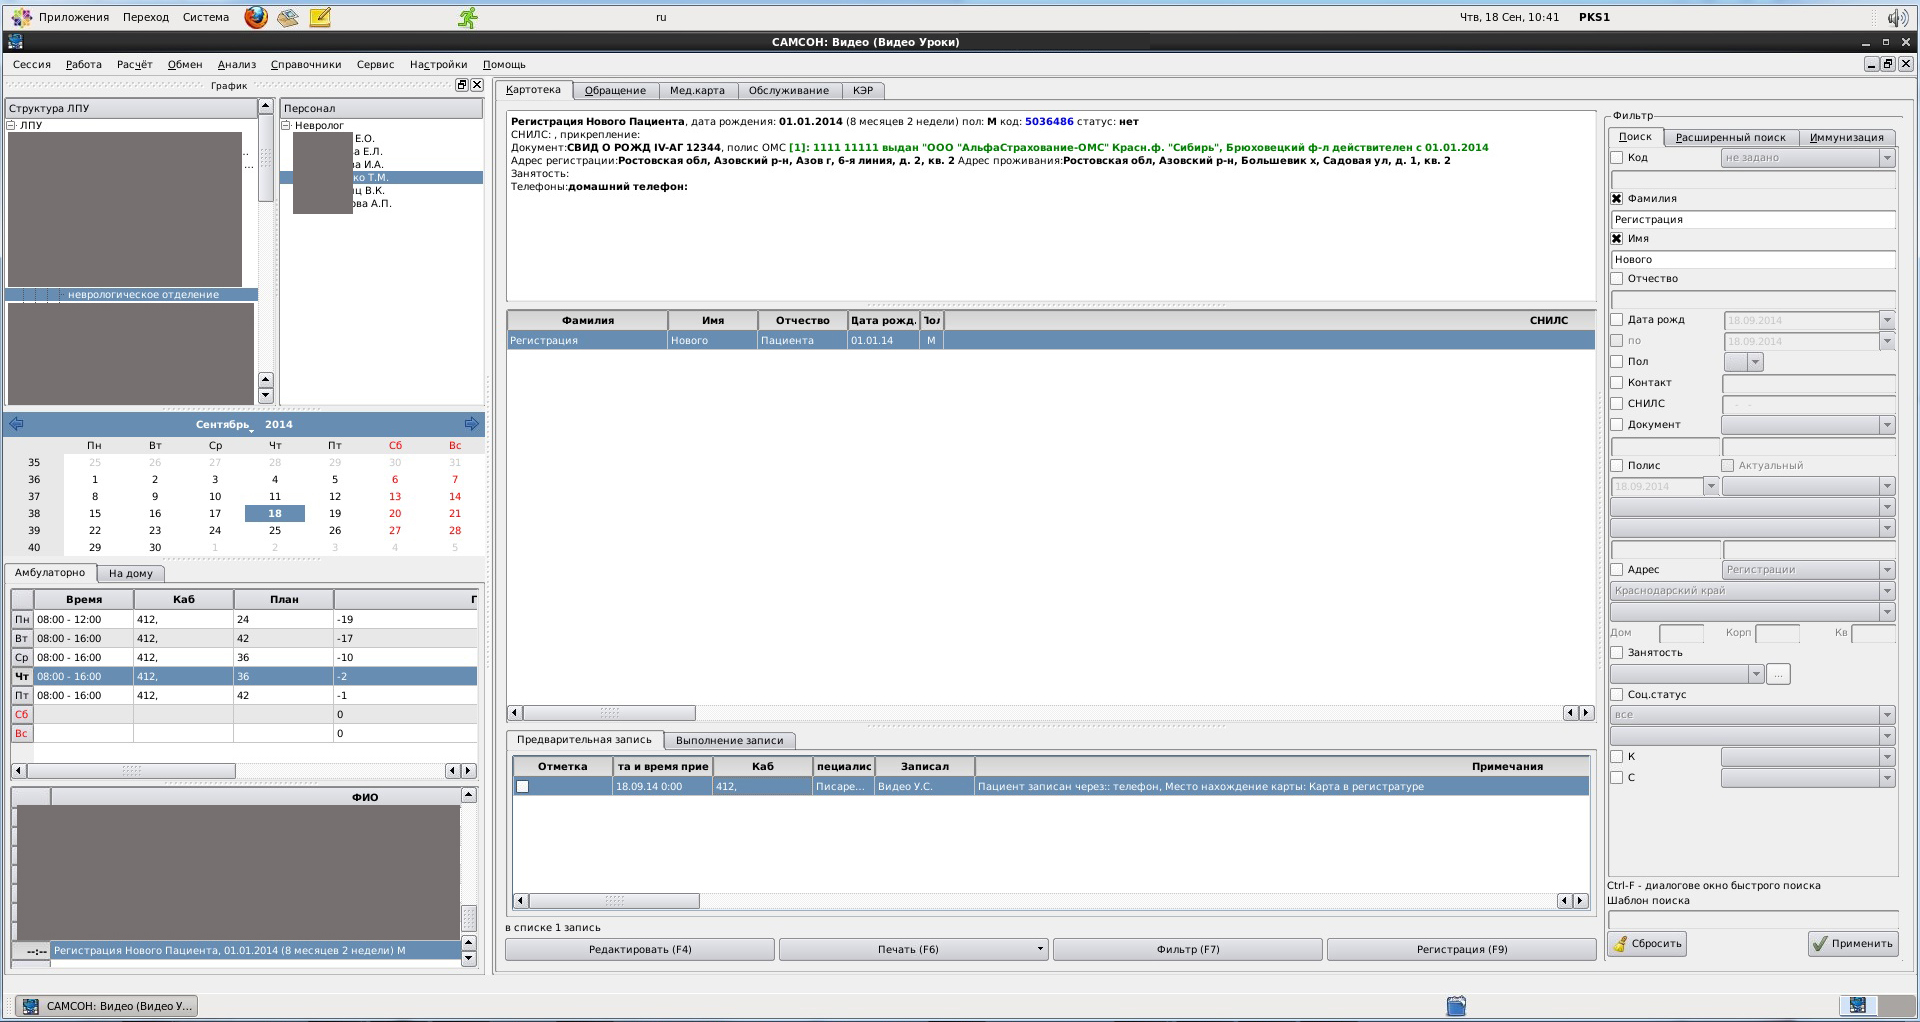Switch to the Мед.карта tab

tap(697, 90)
